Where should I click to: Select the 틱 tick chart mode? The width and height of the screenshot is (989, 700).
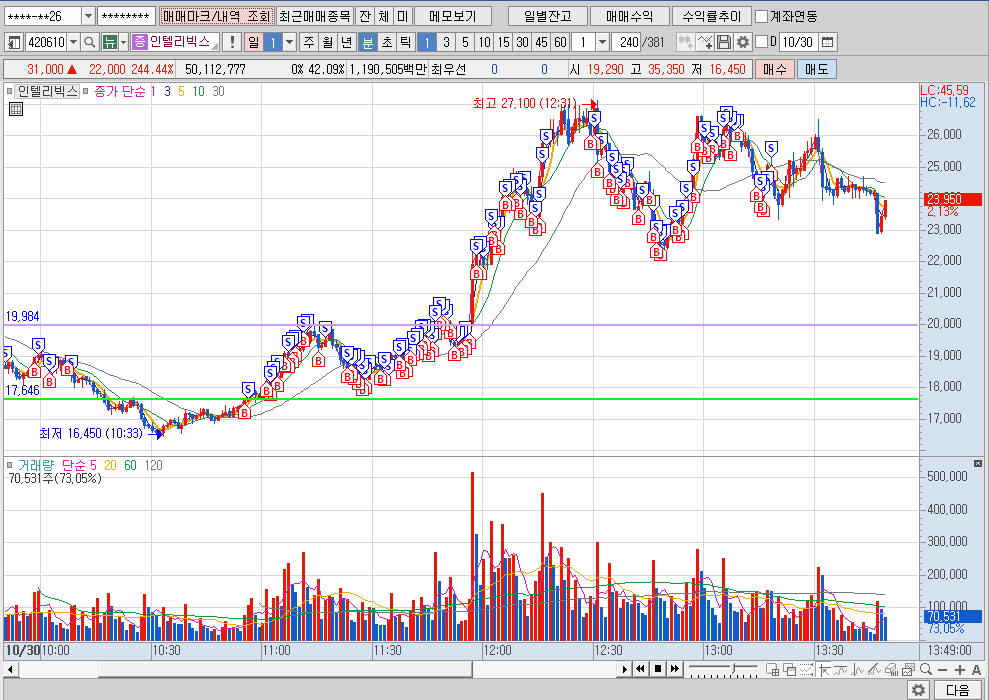tap(406, 42)
